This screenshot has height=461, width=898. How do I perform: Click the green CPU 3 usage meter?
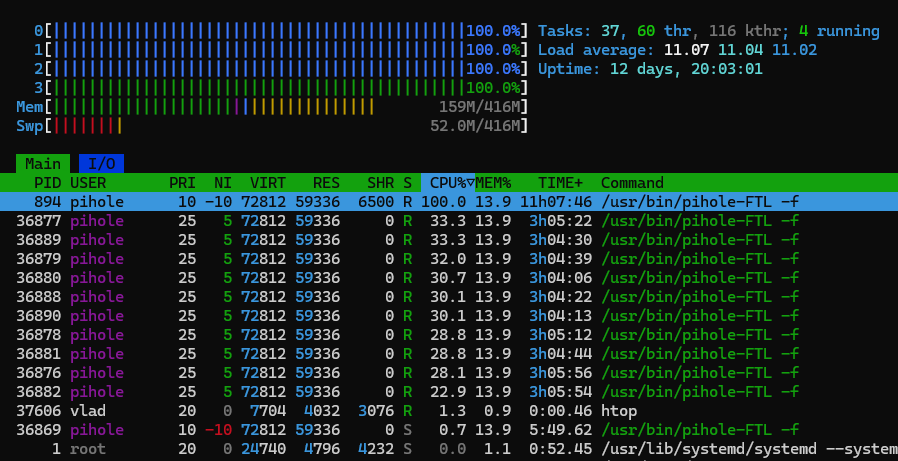coord(281,88)
